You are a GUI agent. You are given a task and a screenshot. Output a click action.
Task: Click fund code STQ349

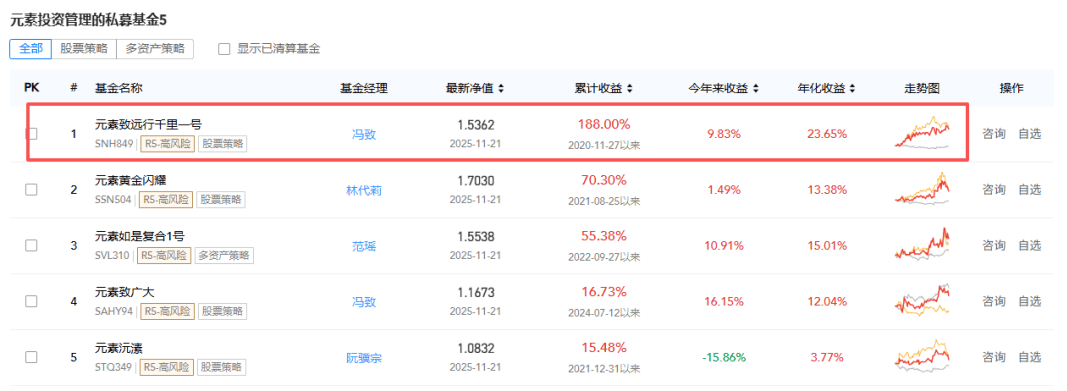tap(114, 367)
